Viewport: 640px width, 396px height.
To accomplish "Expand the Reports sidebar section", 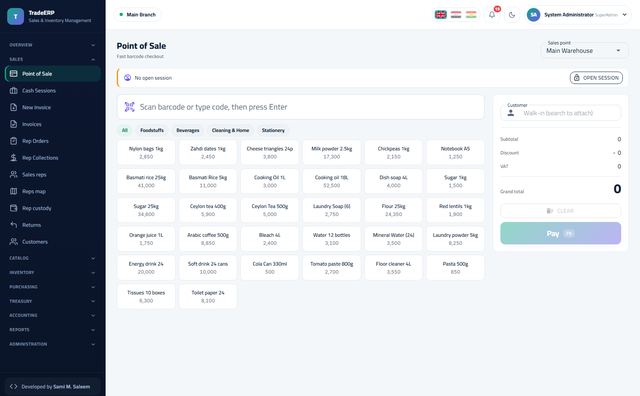I will 52,329.
